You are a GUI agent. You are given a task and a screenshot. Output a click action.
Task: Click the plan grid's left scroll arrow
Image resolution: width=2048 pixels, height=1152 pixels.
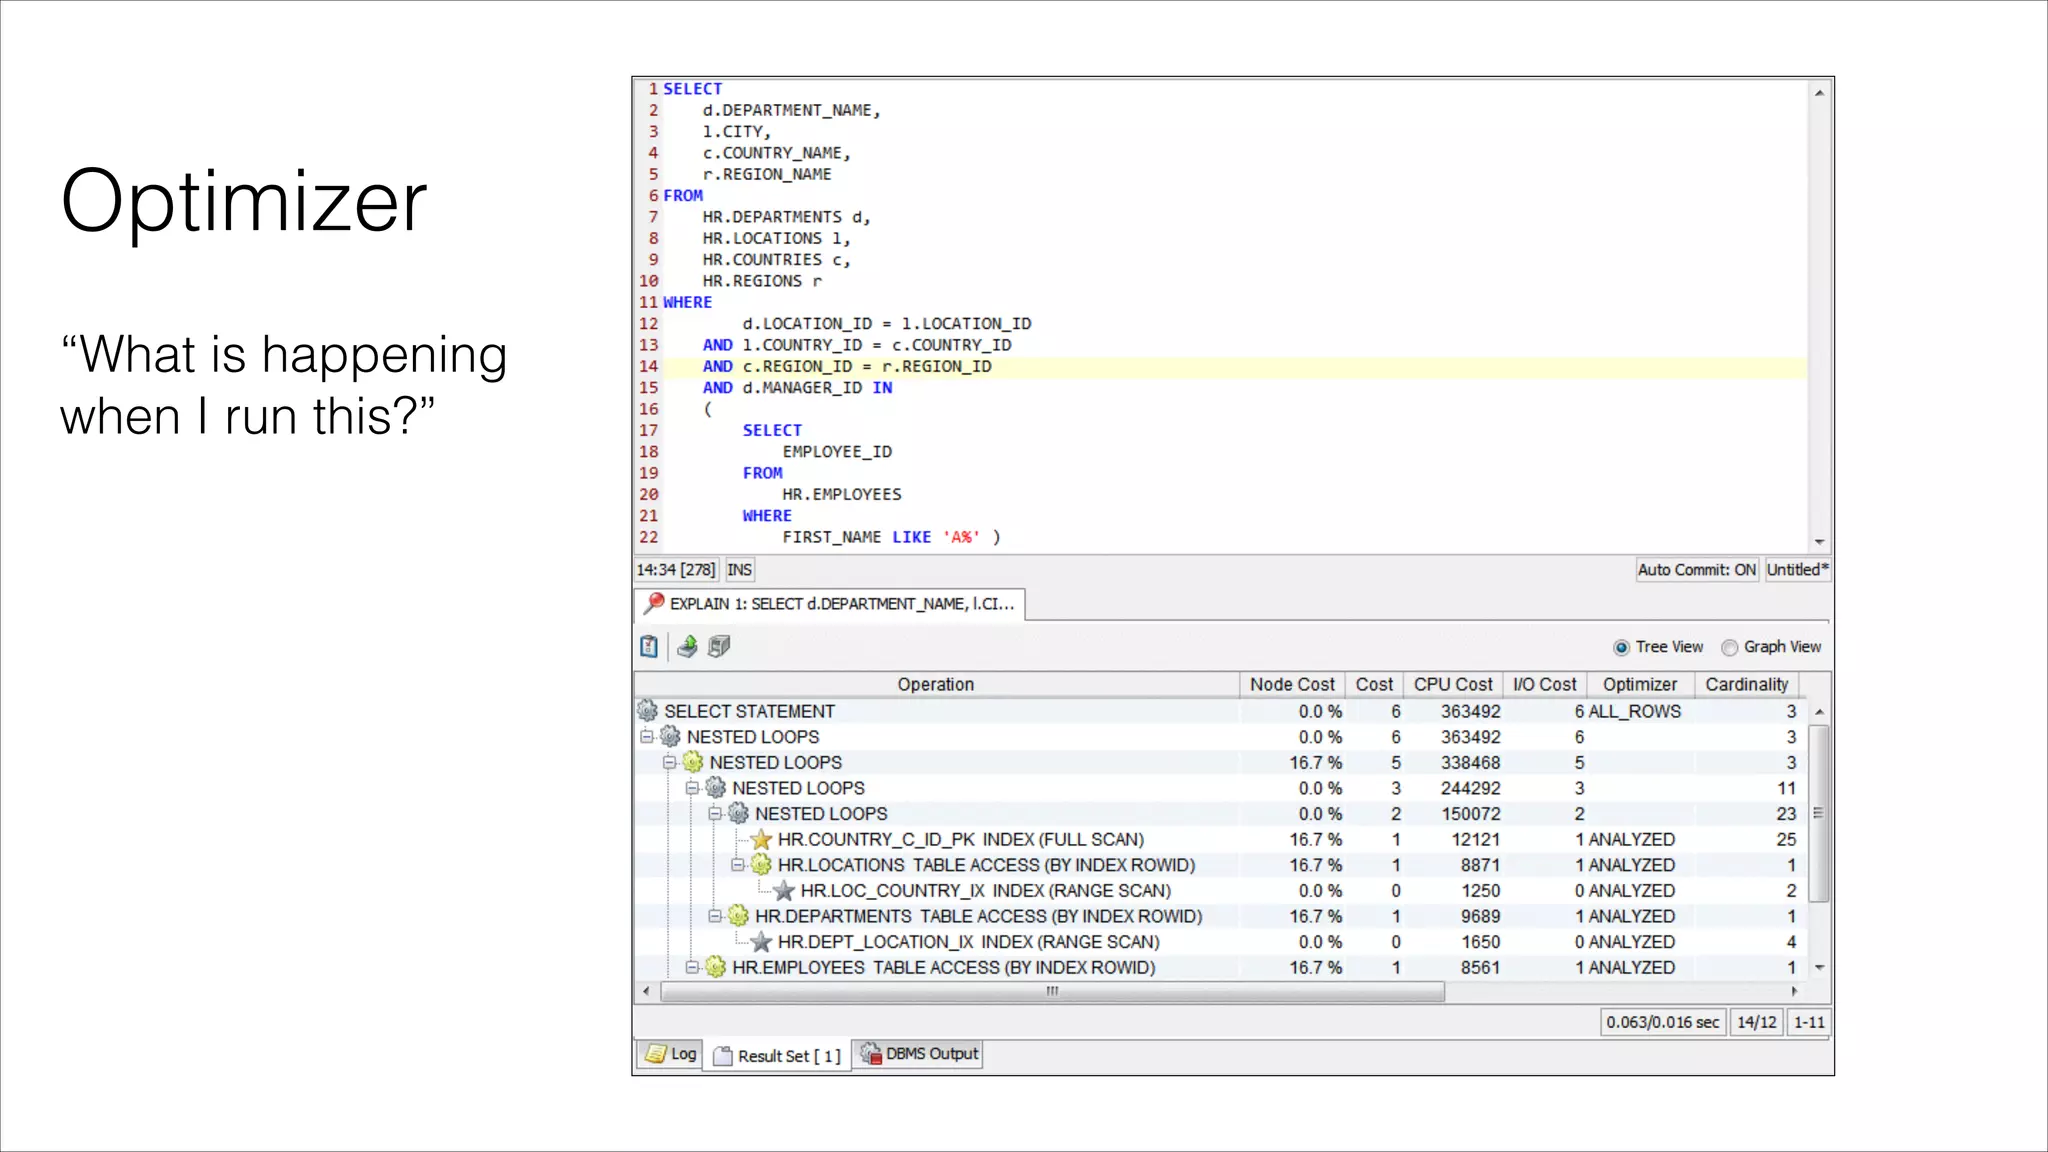[x=647, y=992]
